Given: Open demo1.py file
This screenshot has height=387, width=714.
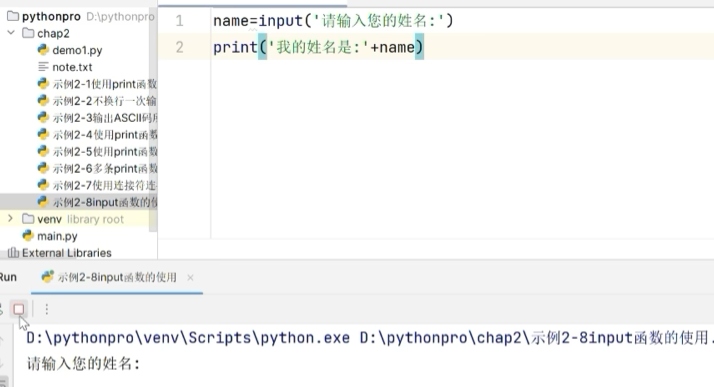Looking at the screenshot, I should (x=77, y=50).
